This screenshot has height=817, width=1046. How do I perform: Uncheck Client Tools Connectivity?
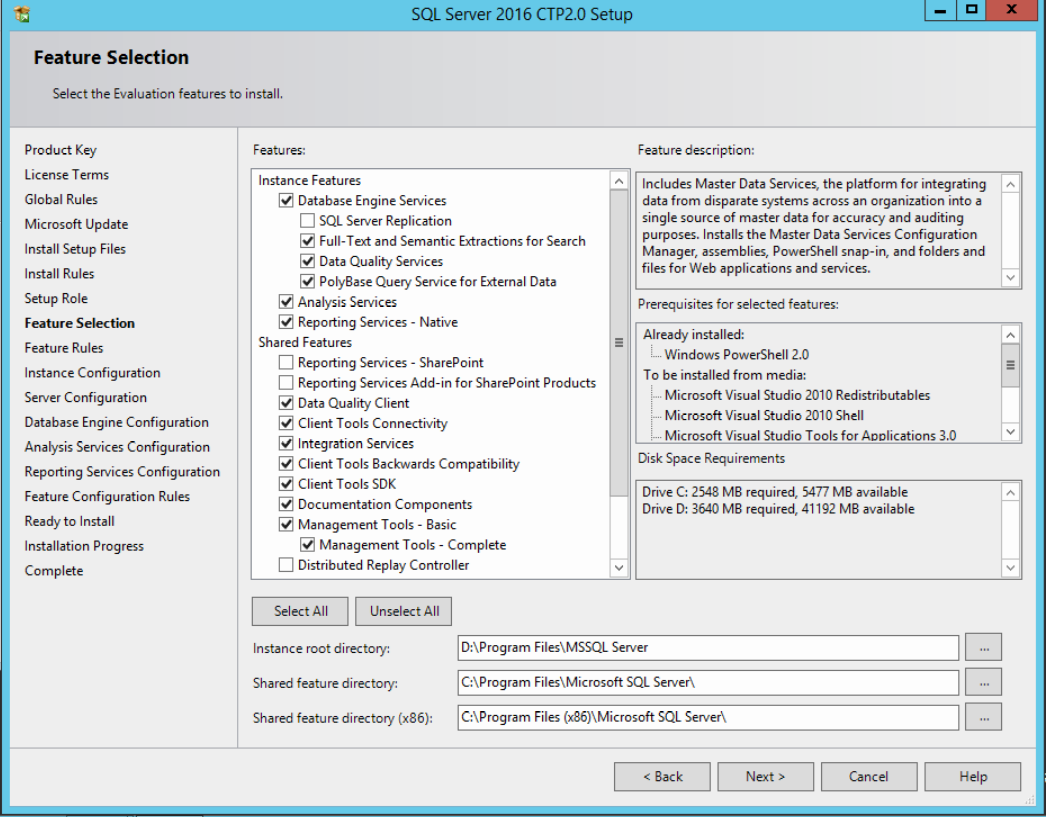[286, 424]
